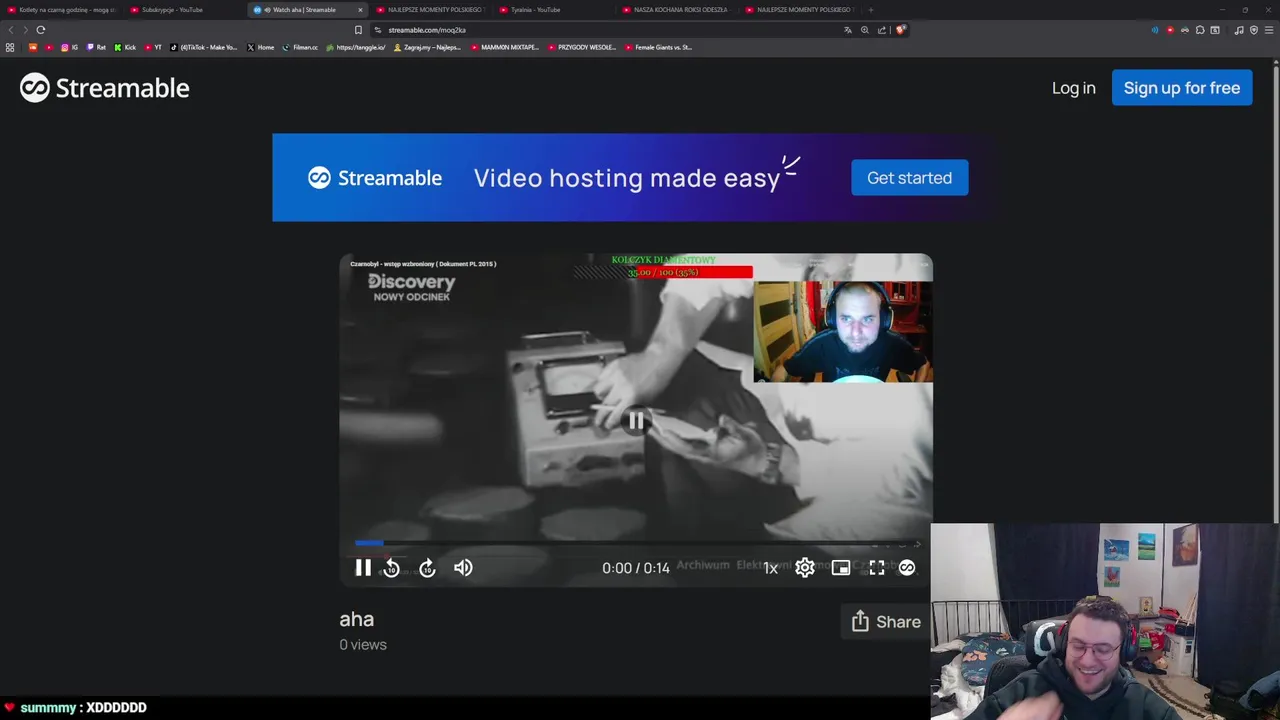The image size is (1280, 720).
Task: Seek along the video progress bar
Action: pyautogui.click(x=636, y=543)
